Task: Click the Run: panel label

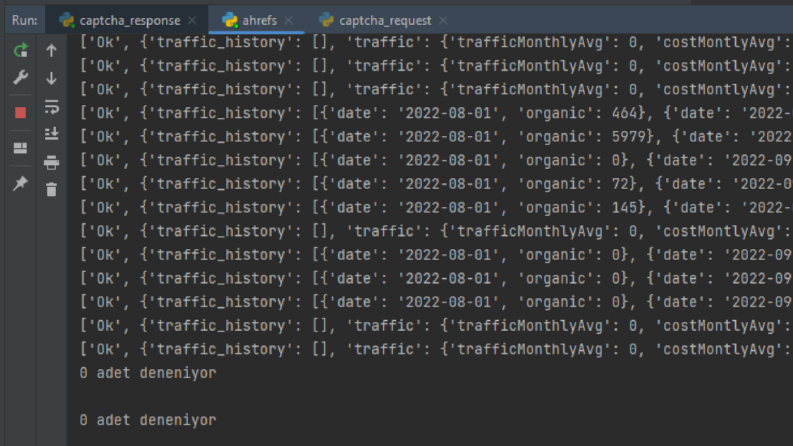Action: tap(24, 20)
